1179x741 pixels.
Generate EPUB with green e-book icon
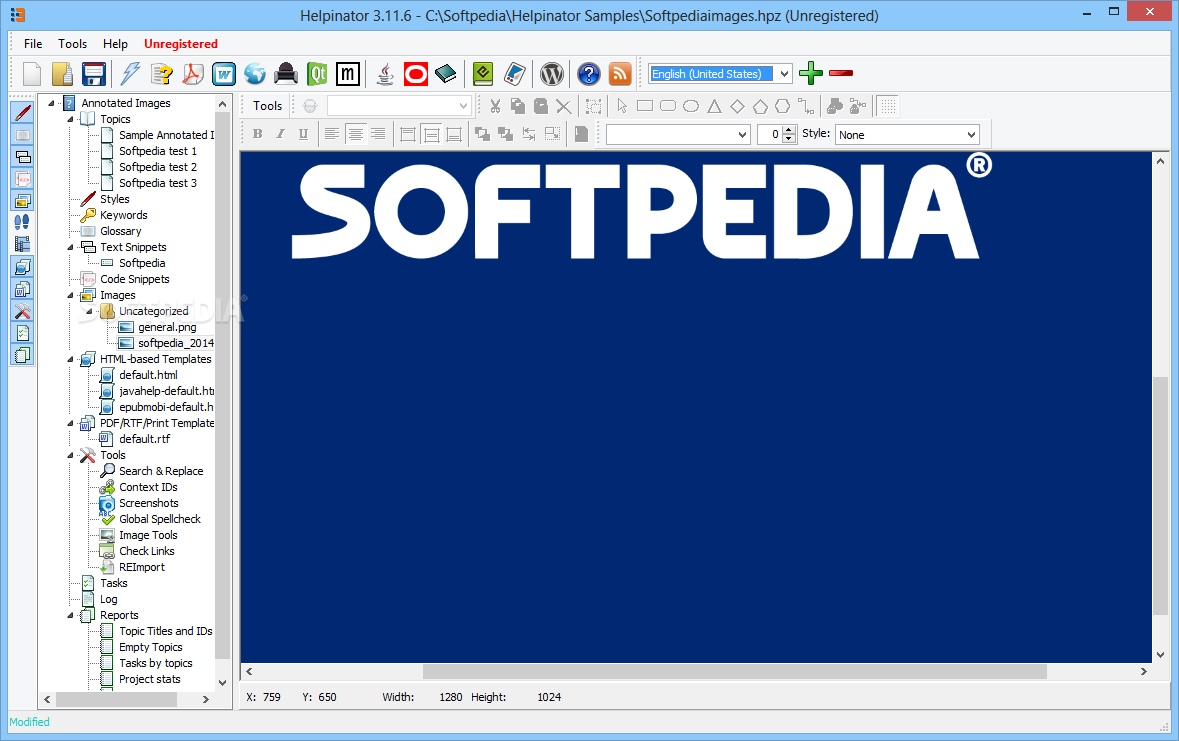483,74
